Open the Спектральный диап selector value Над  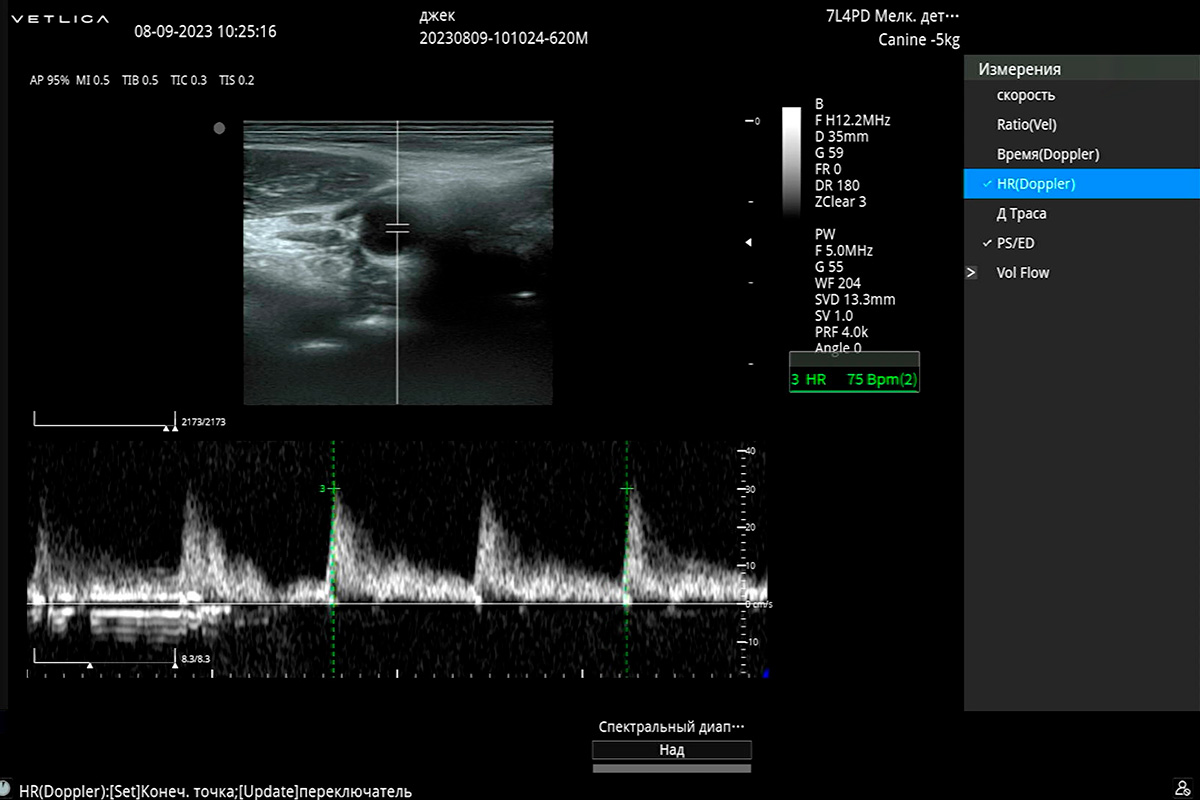click(671, 750)
